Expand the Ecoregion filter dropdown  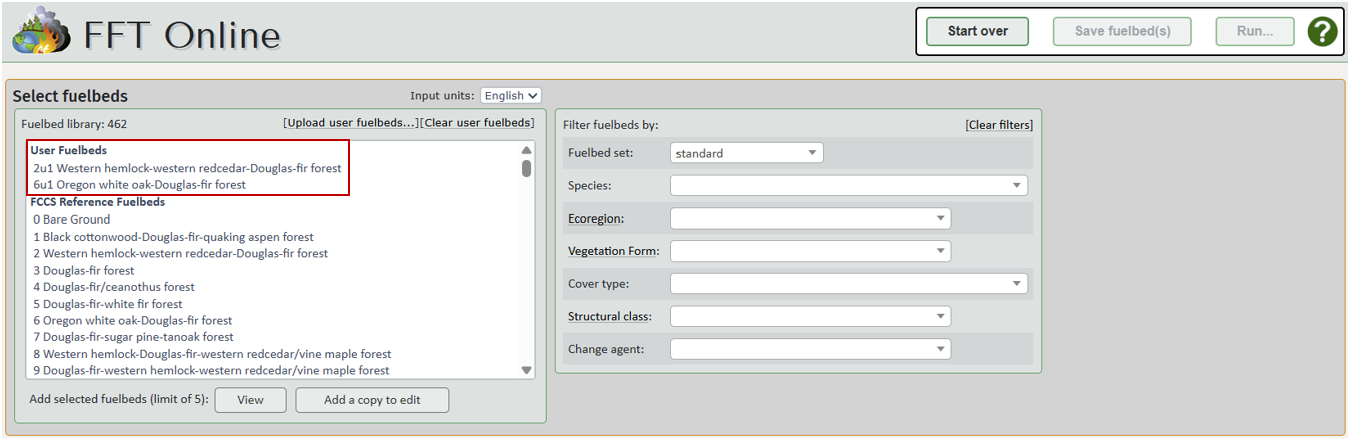pyautogui.click(x=810, y=218)
